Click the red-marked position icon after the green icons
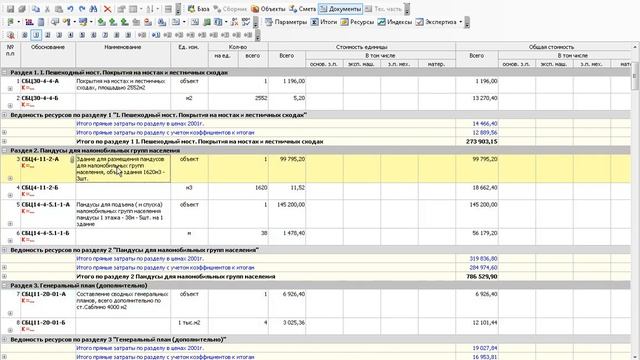 click(x=148, y=22)
